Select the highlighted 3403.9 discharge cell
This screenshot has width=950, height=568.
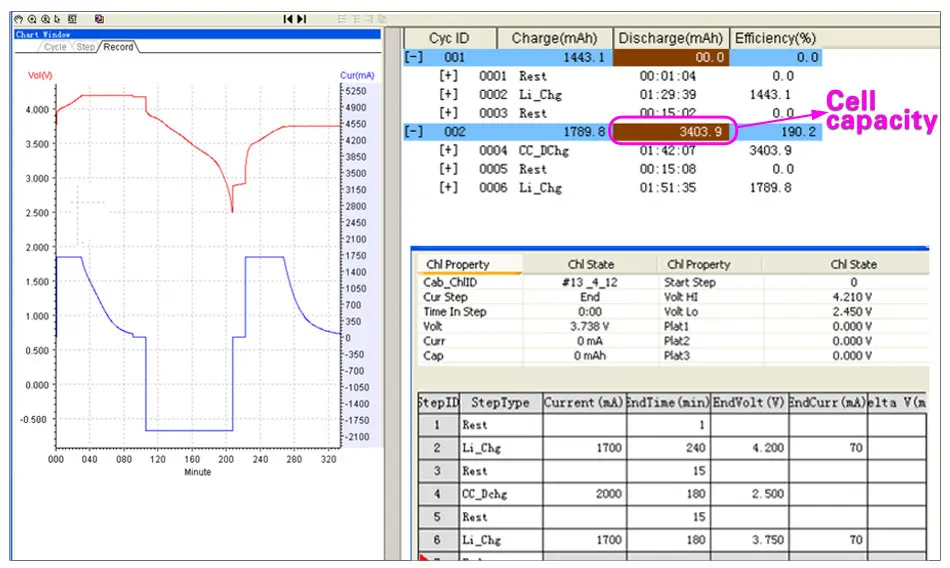tap(671, 132)
